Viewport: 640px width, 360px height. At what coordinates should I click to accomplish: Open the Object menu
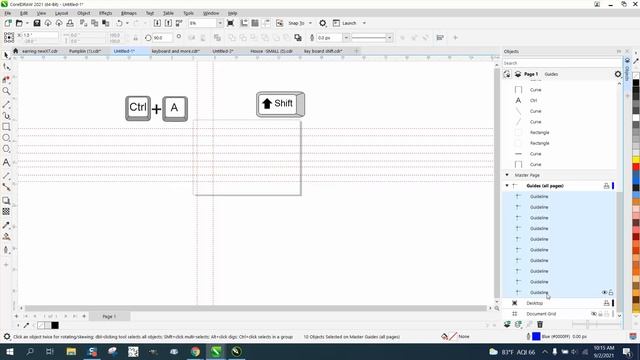point(84,13)
